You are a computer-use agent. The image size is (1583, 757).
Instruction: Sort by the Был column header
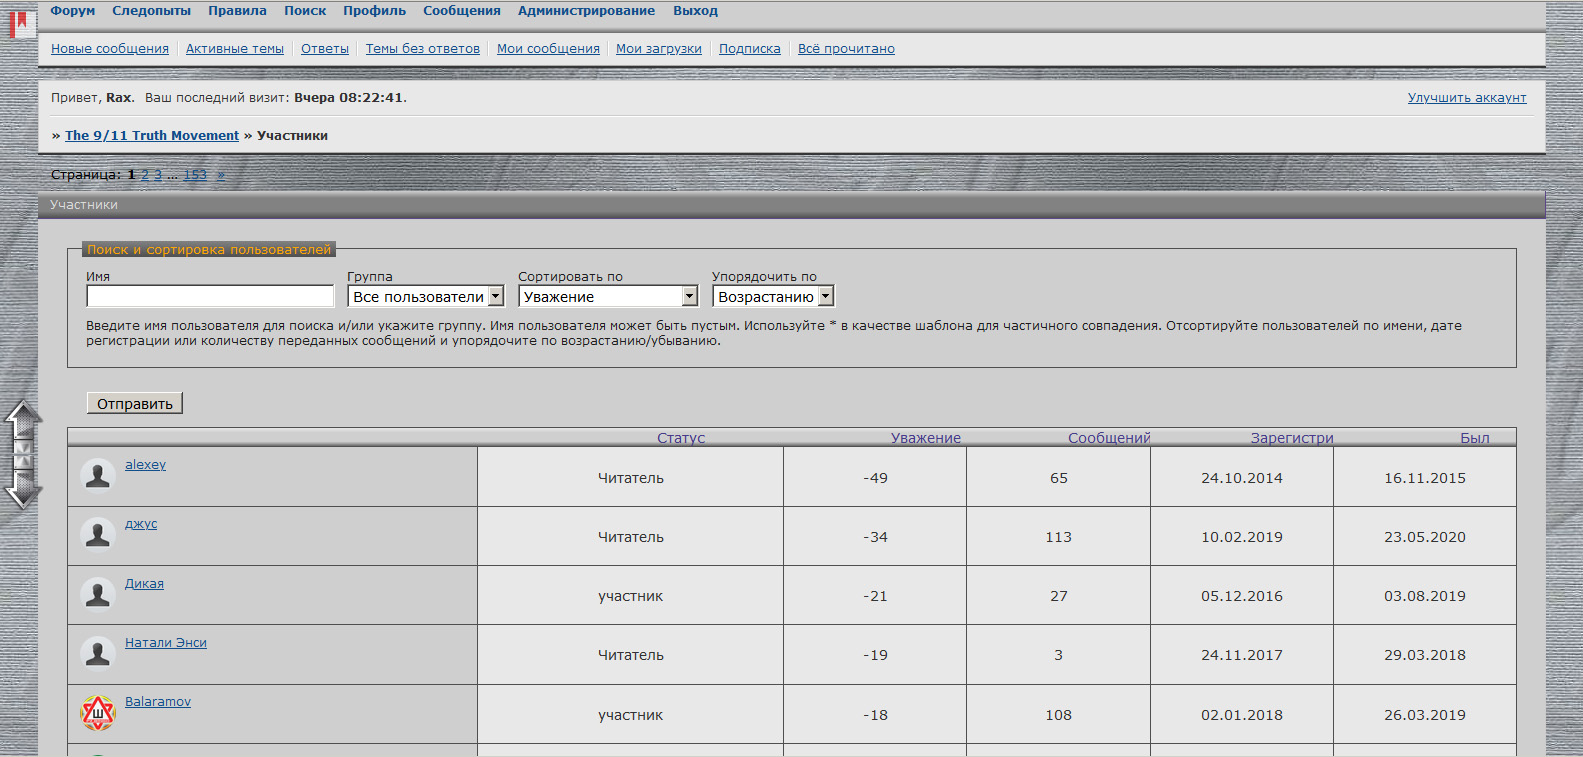click(x=1475, y=438)
